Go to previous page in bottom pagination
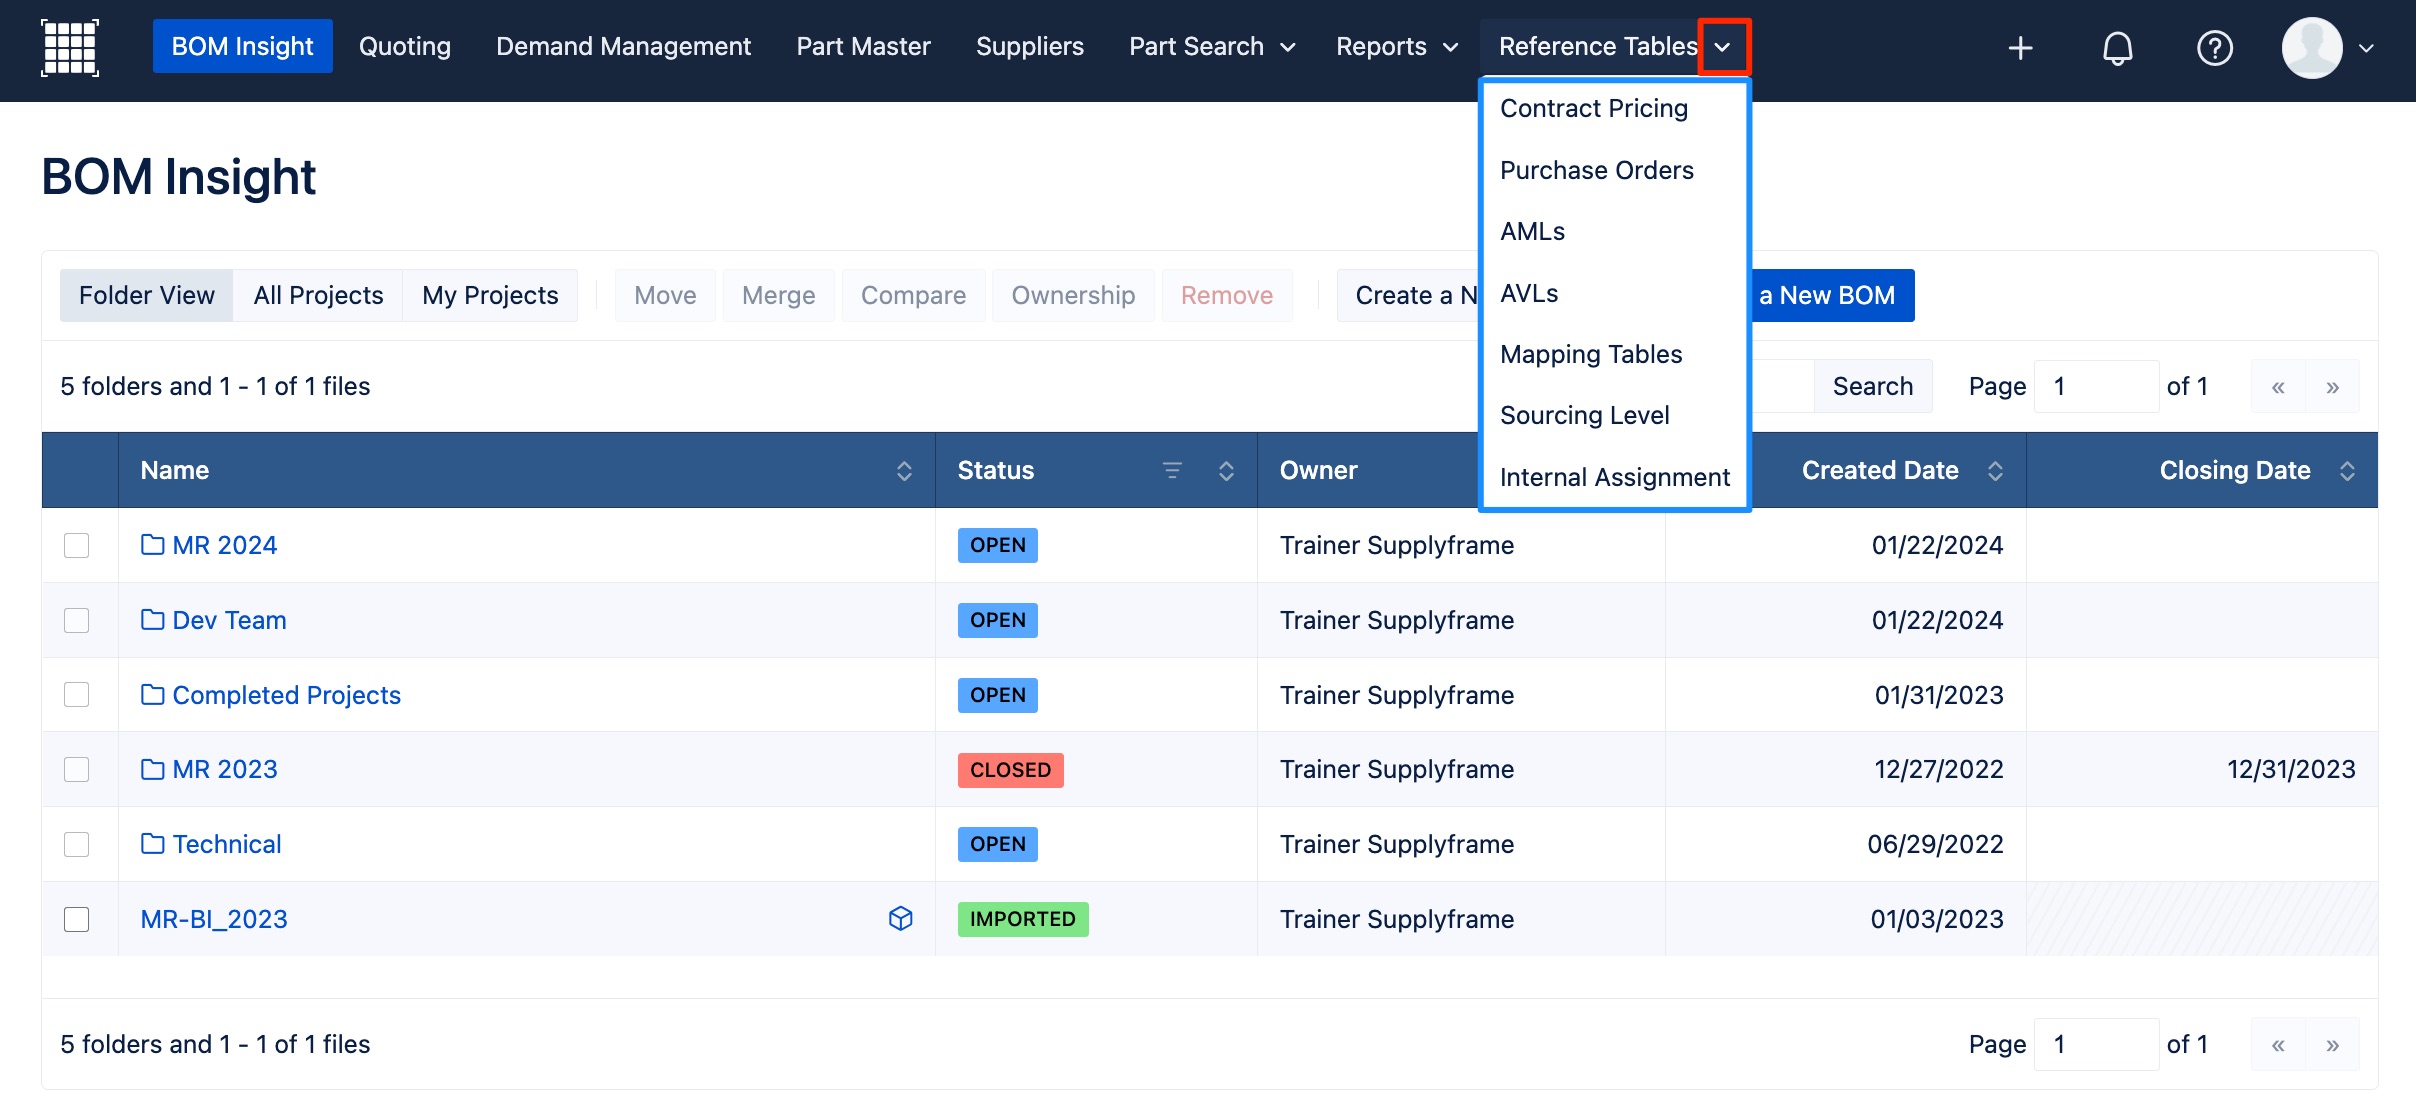The width and height of the screenshot is (2416, 1094). (x=2278, y=1044)
